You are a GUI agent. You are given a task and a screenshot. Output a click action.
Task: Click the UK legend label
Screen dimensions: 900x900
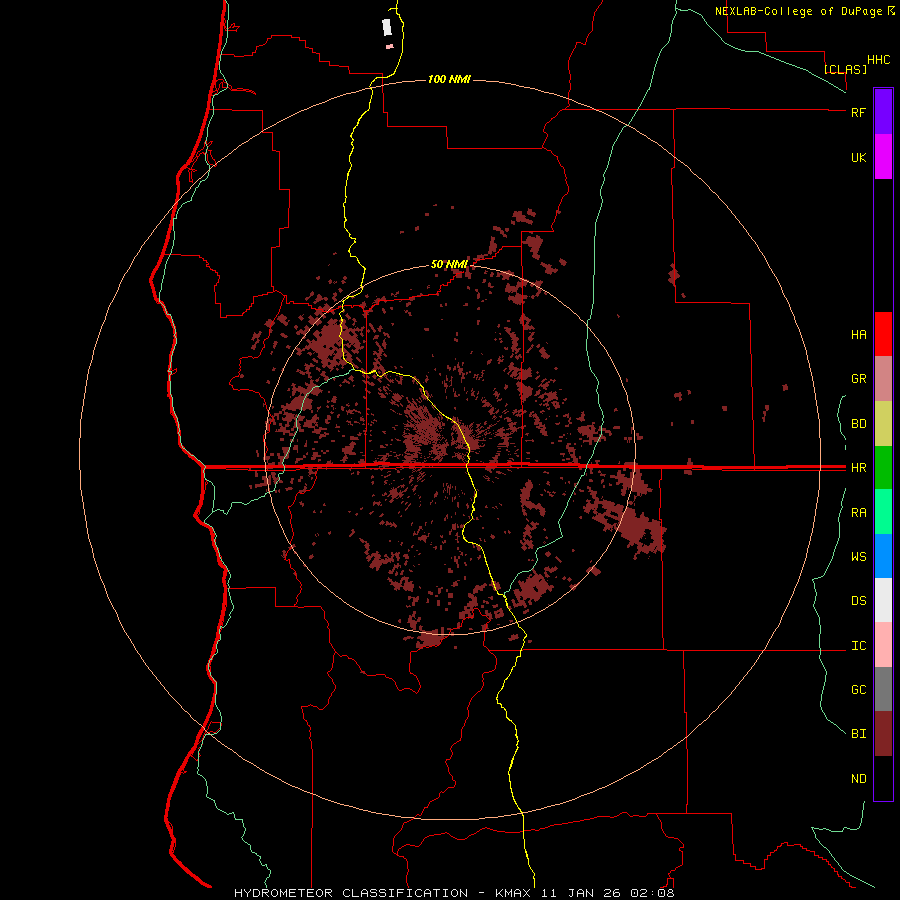(x=858, y=158)
